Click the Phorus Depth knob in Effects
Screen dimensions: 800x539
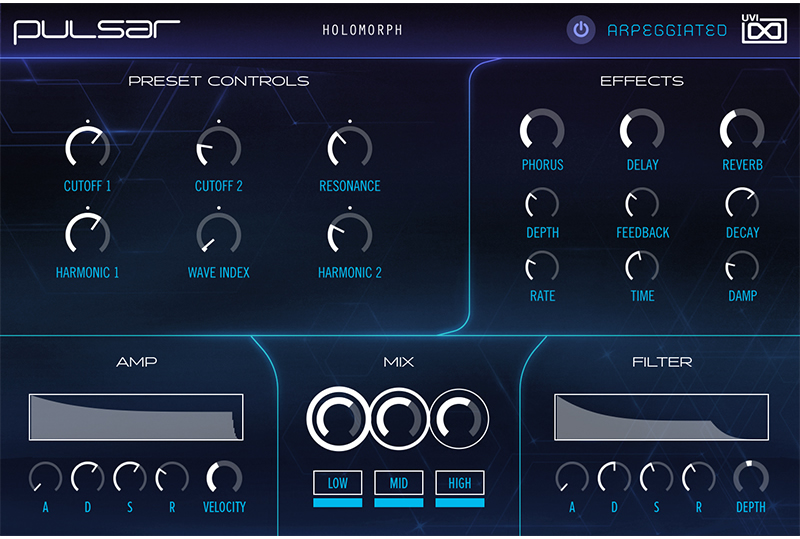pyautogui.click(x=542, y=204)
